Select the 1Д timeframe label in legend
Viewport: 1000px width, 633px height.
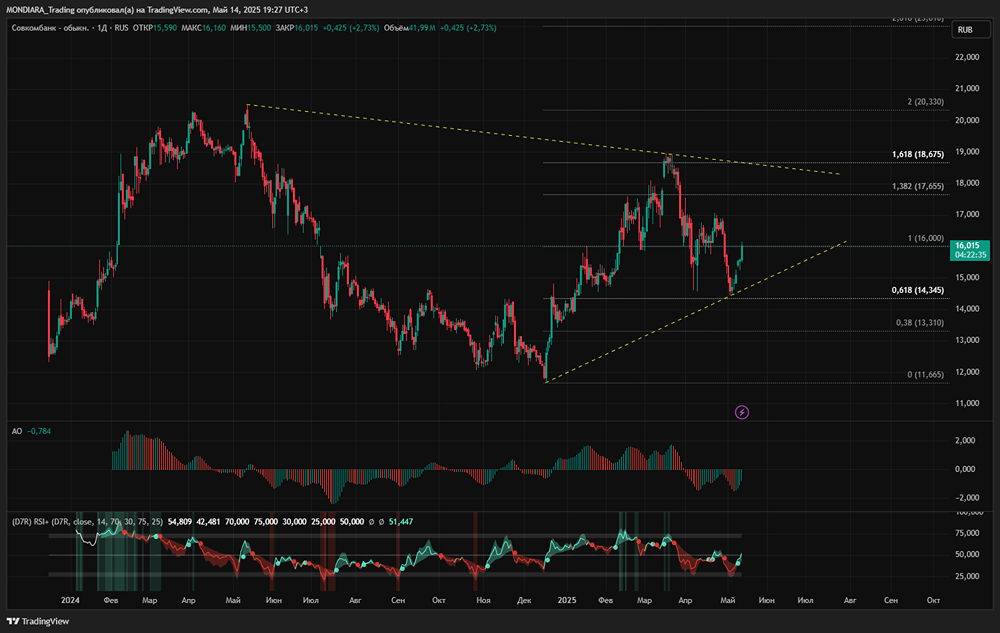pyautogui.click(x=98, y=30)
